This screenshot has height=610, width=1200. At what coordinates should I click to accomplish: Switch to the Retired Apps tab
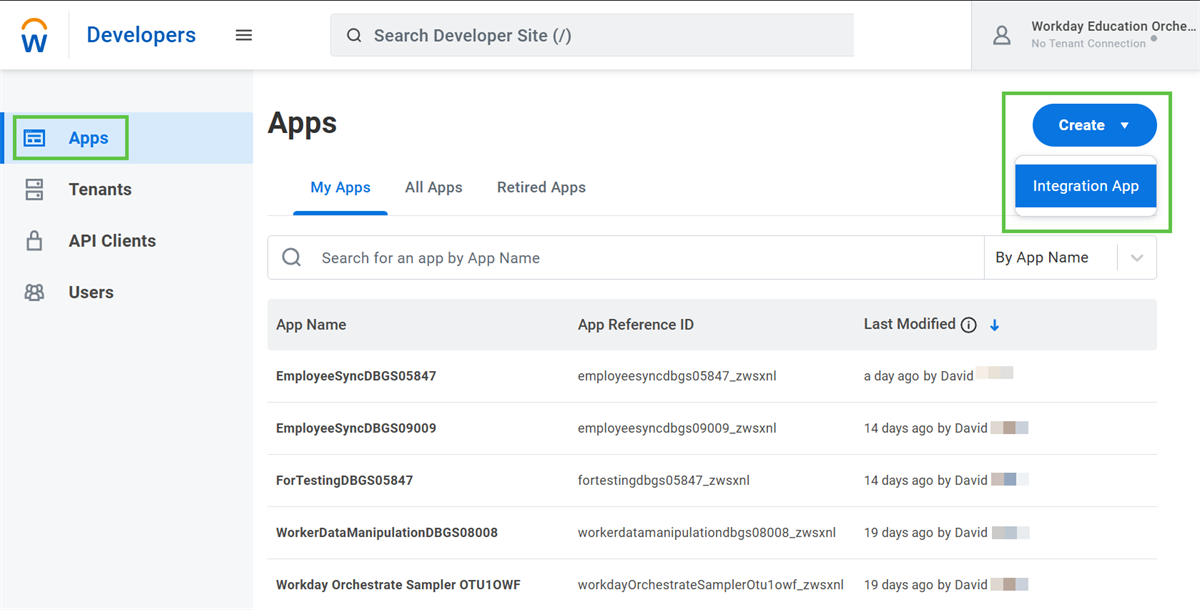pyautogui.click(x=541, y=187)
